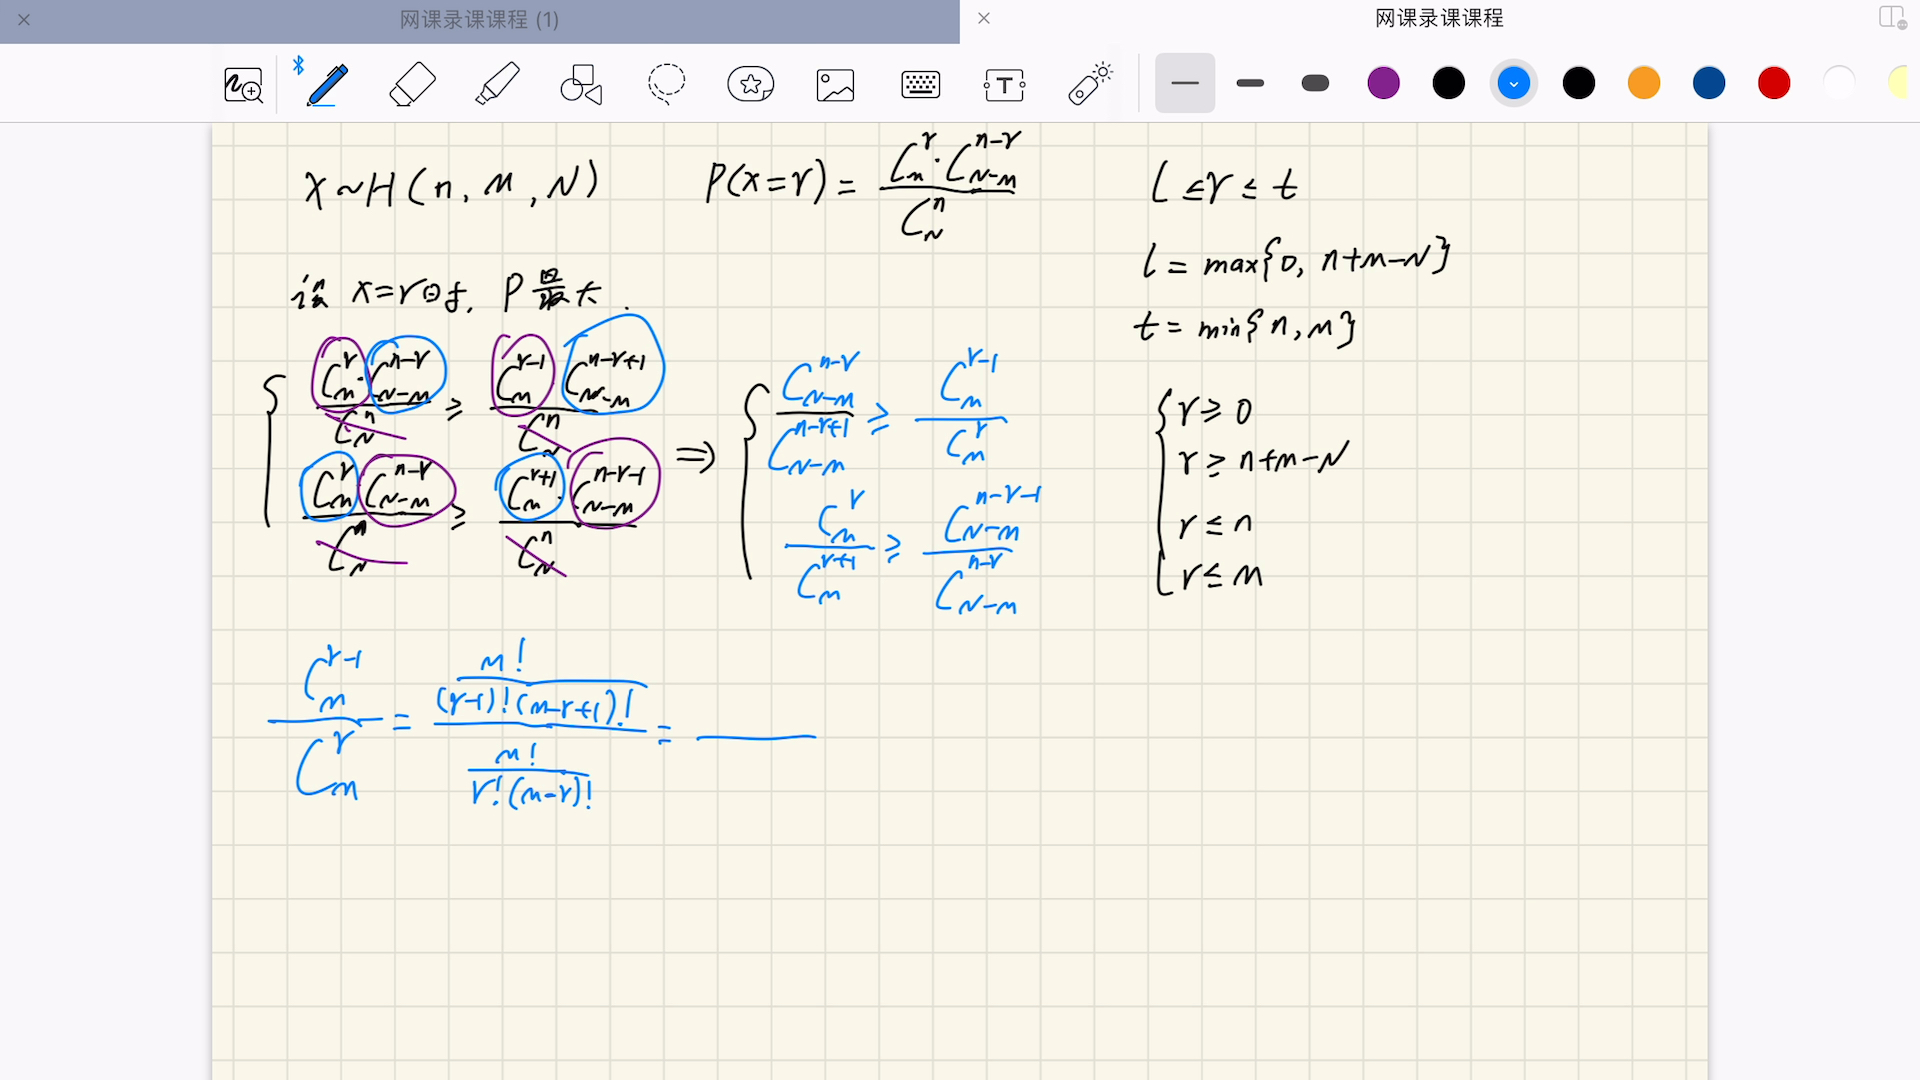1920x1080 pixels.
Task: Select the Lasso selection tool
Action: click(666, 84)
